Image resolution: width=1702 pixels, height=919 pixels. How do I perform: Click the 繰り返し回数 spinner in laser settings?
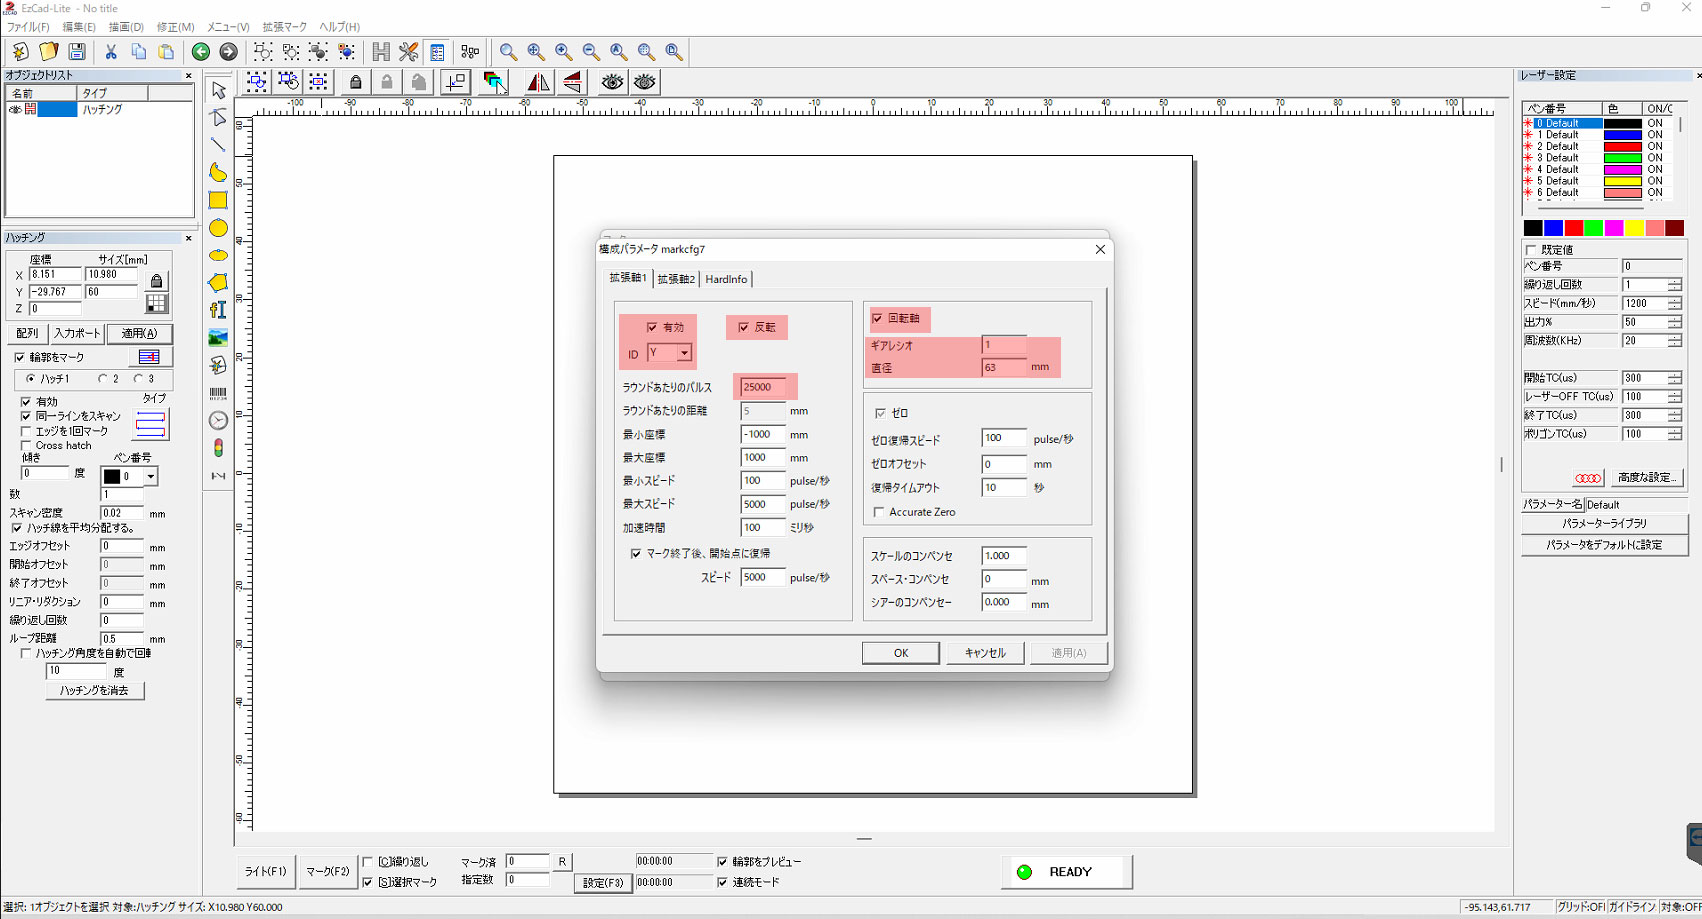1675,285
